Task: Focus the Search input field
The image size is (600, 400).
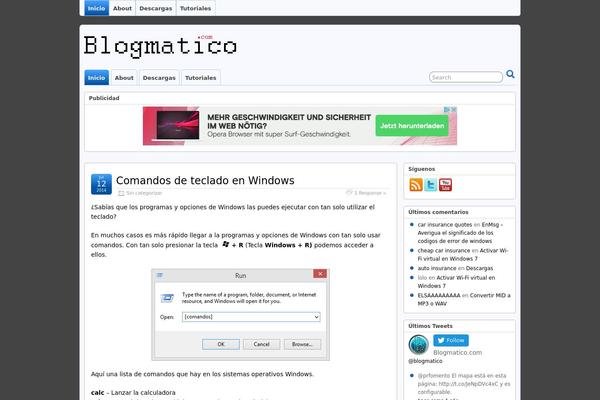Action: pyautogui.click(x=466, y=77)
